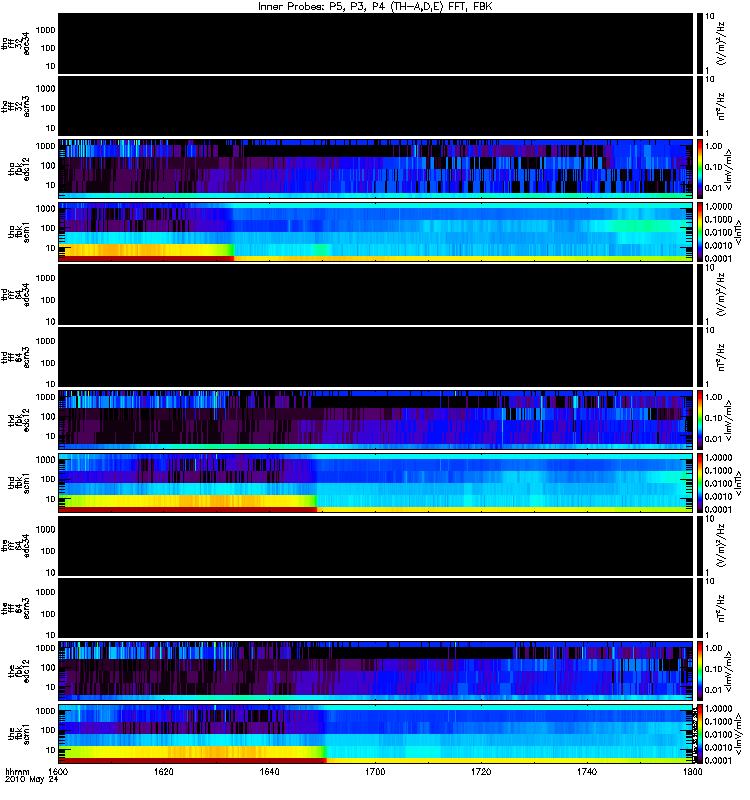Click the 1740 time axis label
Image resolution: width=750 pixels, height=800 pixels.
(587, 771)
